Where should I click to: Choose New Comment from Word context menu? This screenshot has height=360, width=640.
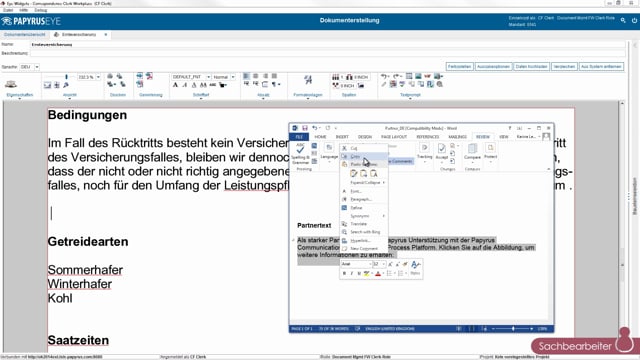363,248
